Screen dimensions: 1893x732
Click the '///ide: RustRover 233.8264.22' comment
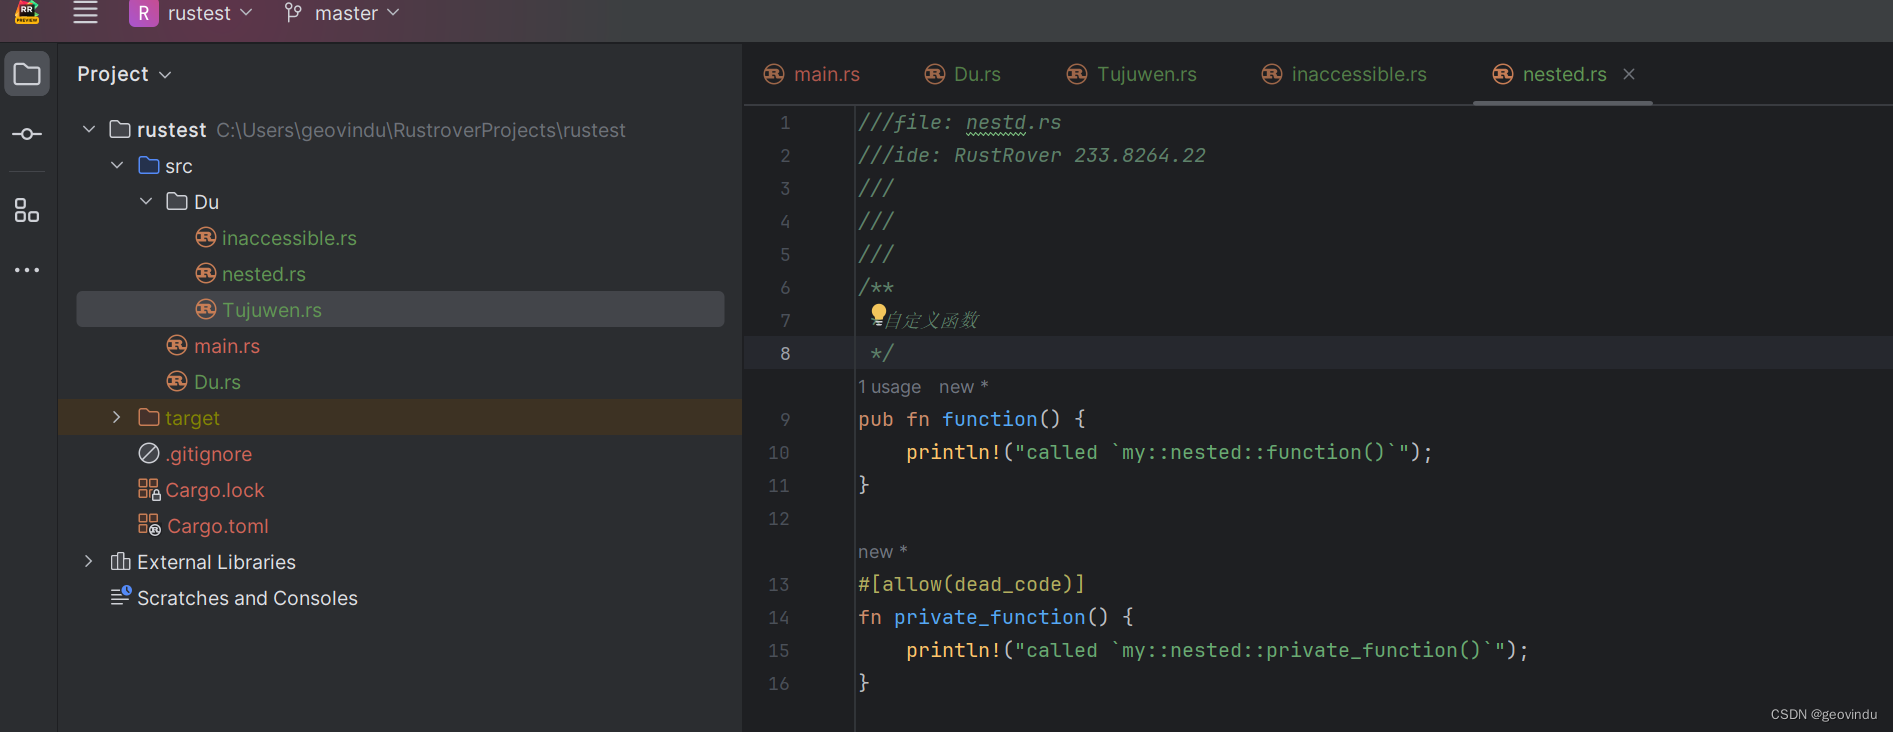pos(1032,155)
